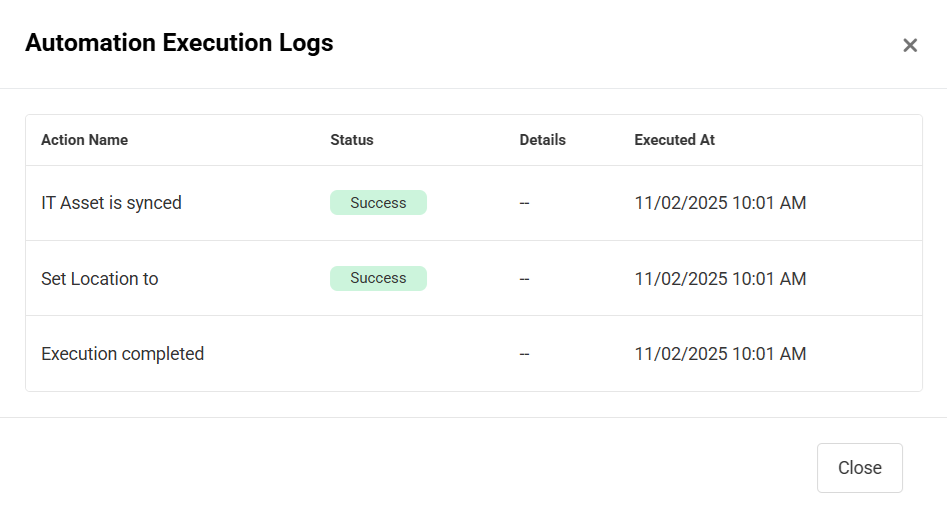Close the dialog with the X icon
Screen dimensions: 947x518
910,45
